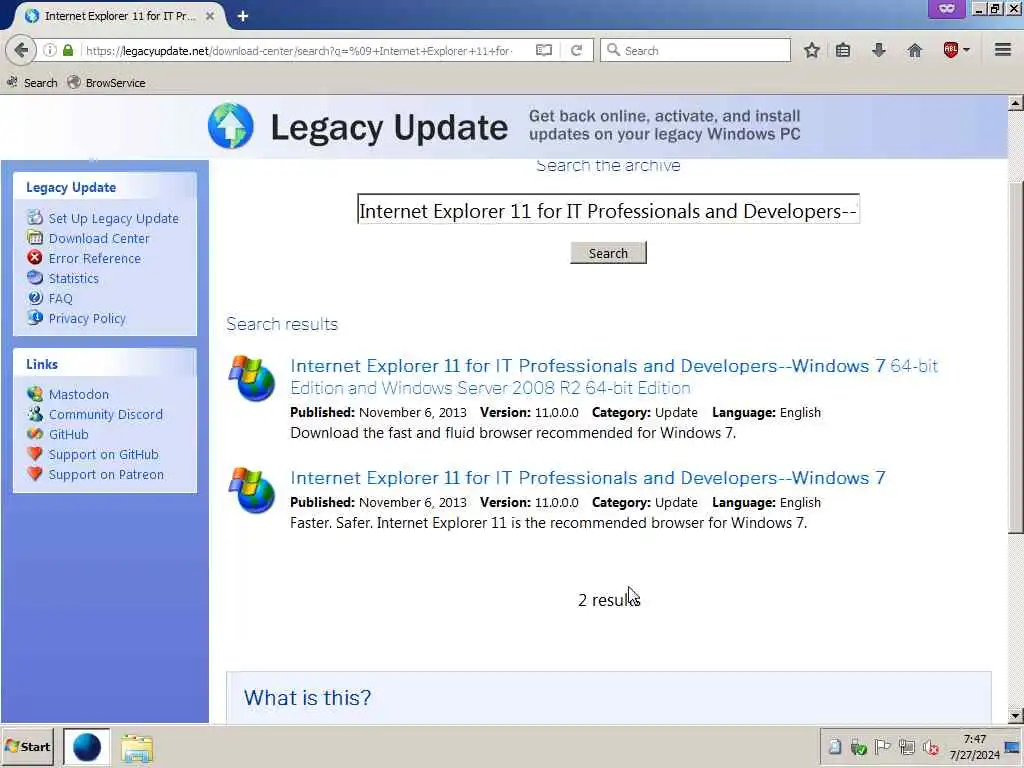
Task: Click the vertical scrollbar thumb
Action: point(1016,358)
